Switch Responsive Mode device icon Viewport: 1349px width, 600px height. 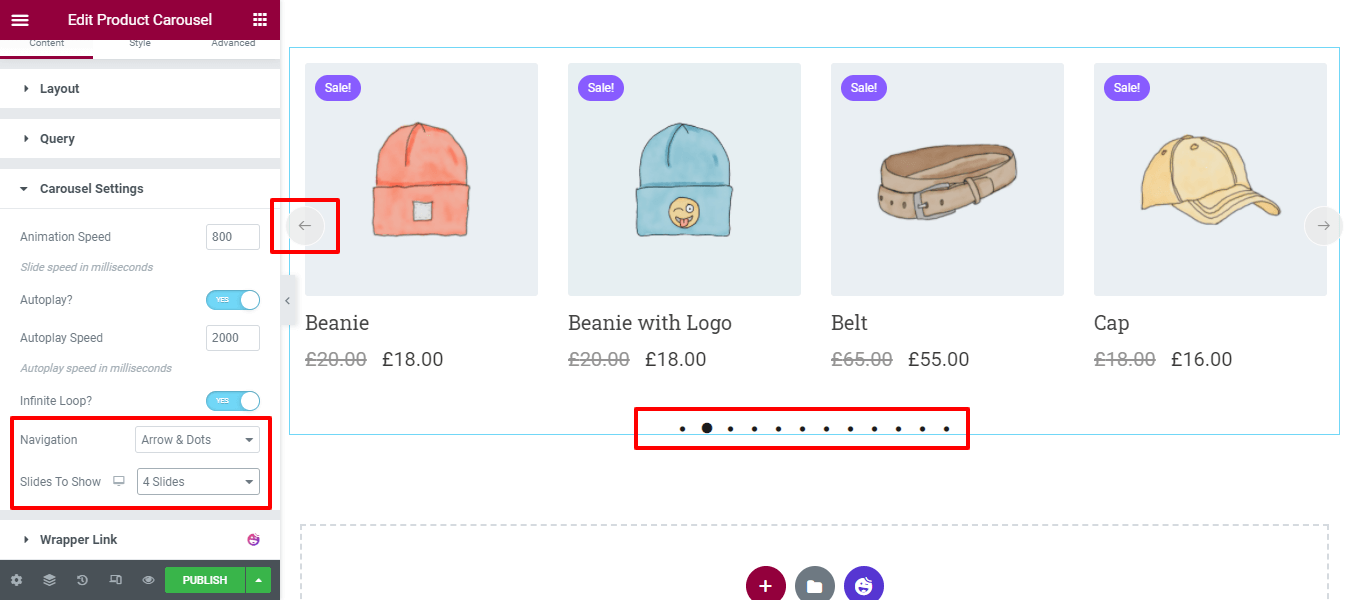(115, 580)
